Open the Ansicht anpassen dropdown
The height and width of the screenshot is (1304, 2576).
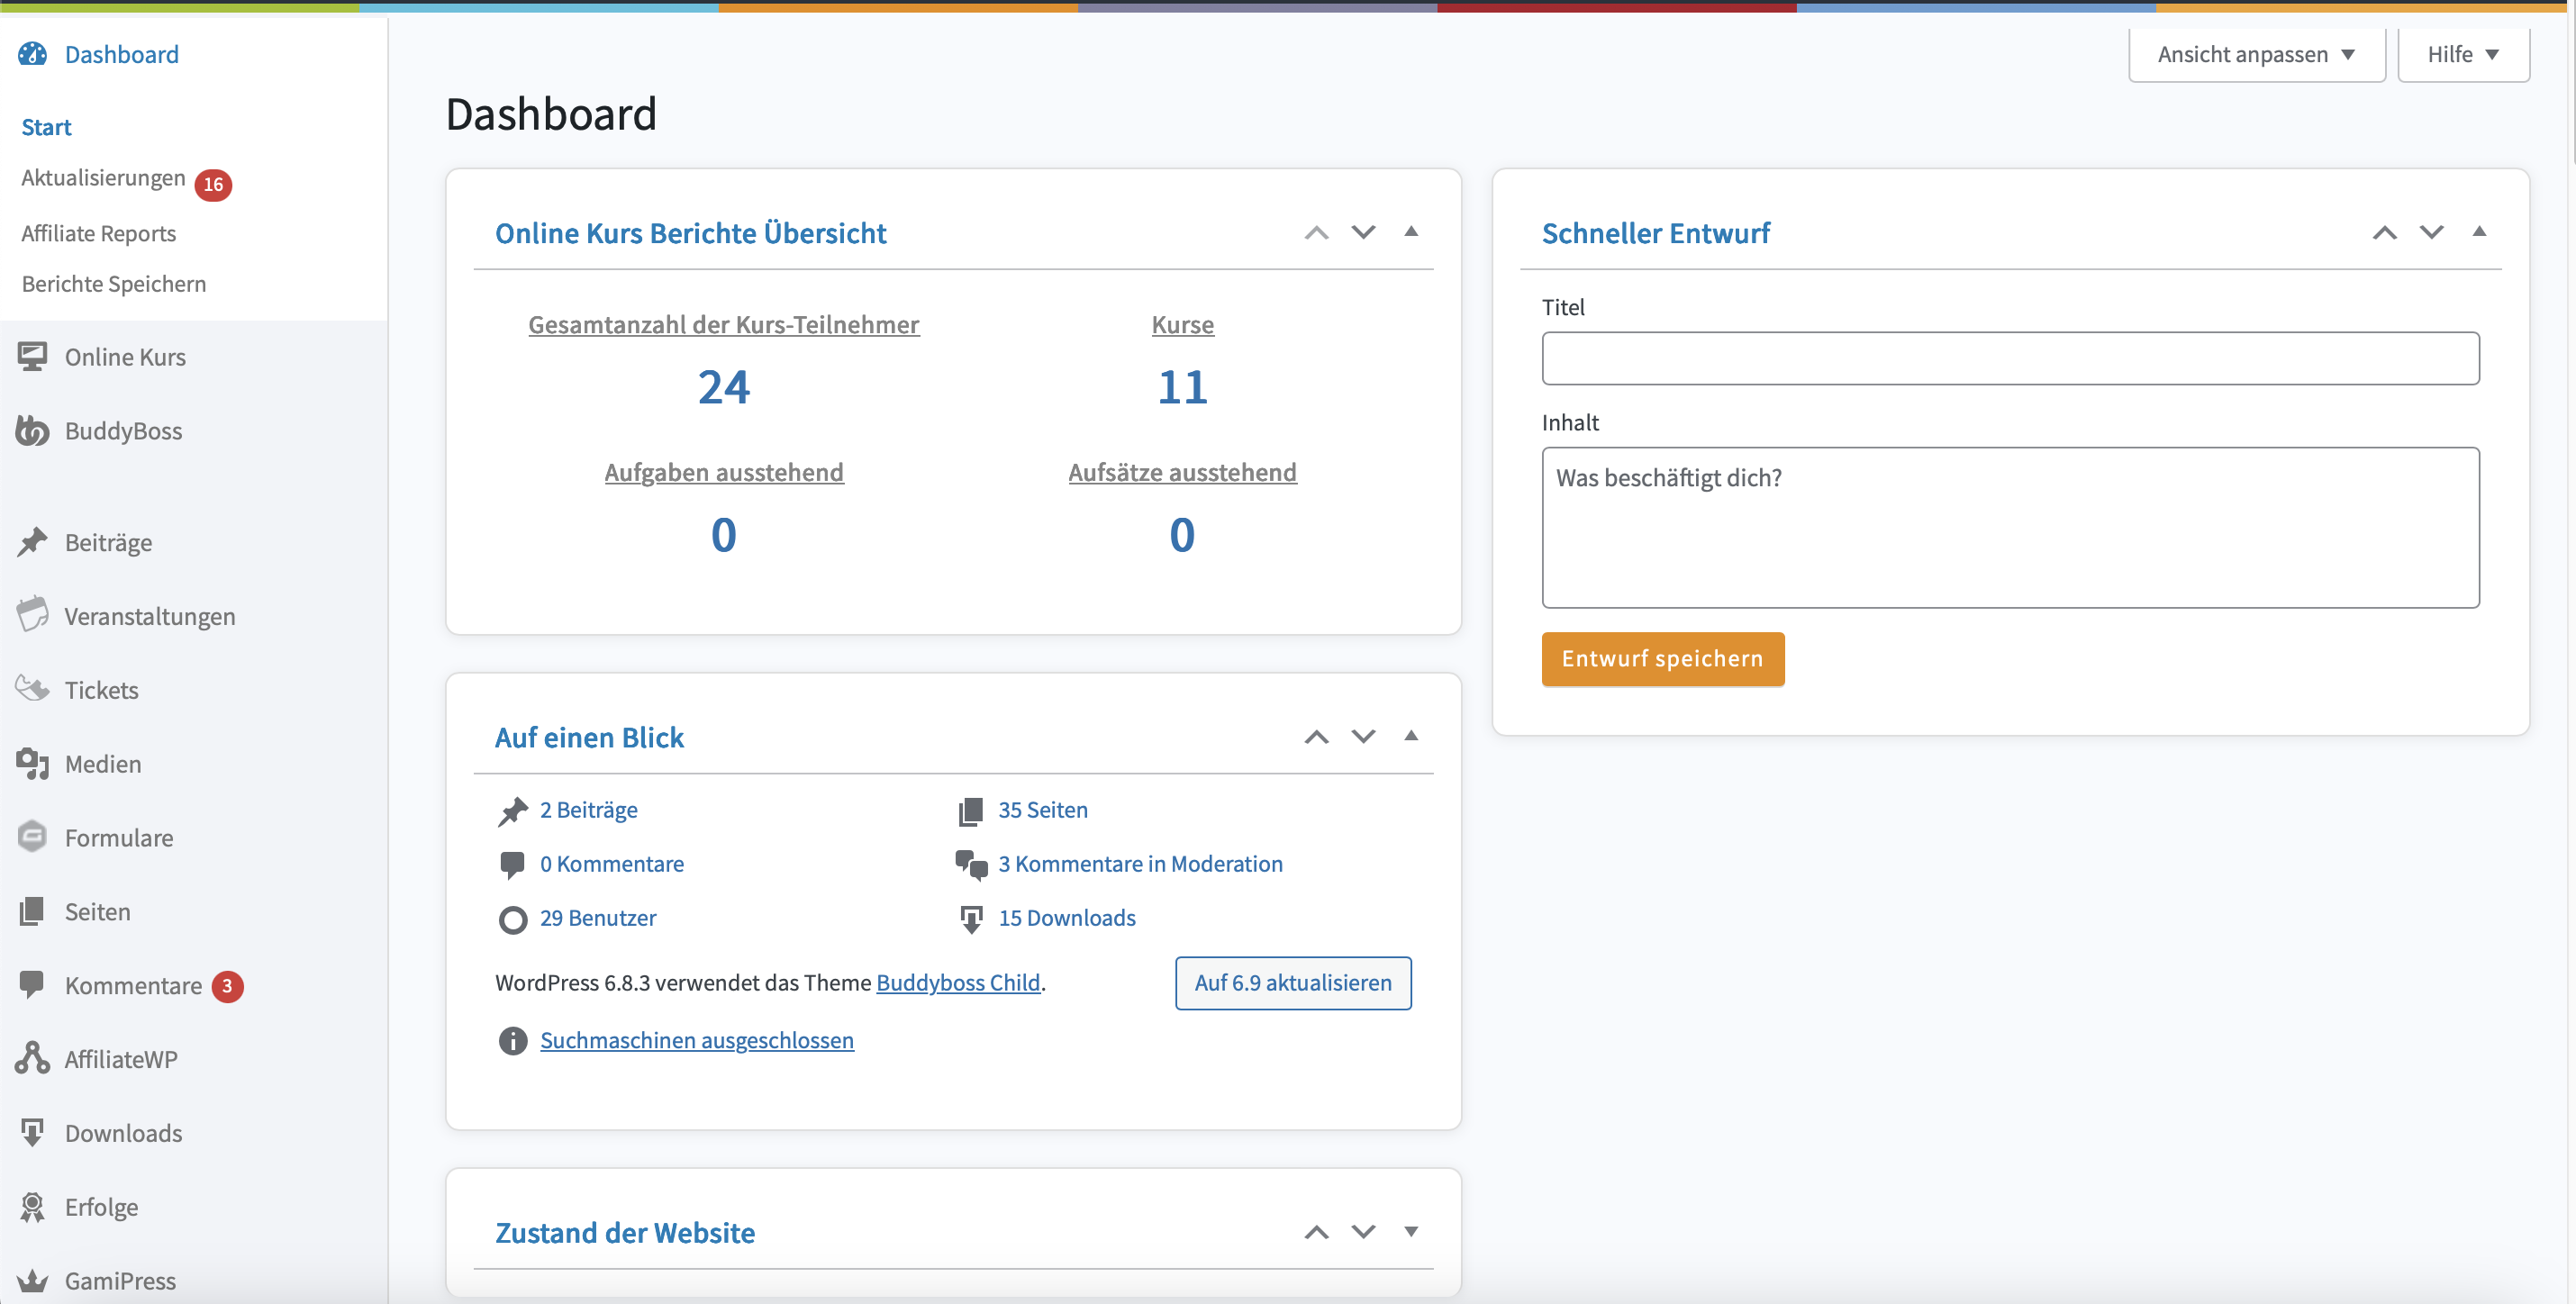coord(2256,54)
